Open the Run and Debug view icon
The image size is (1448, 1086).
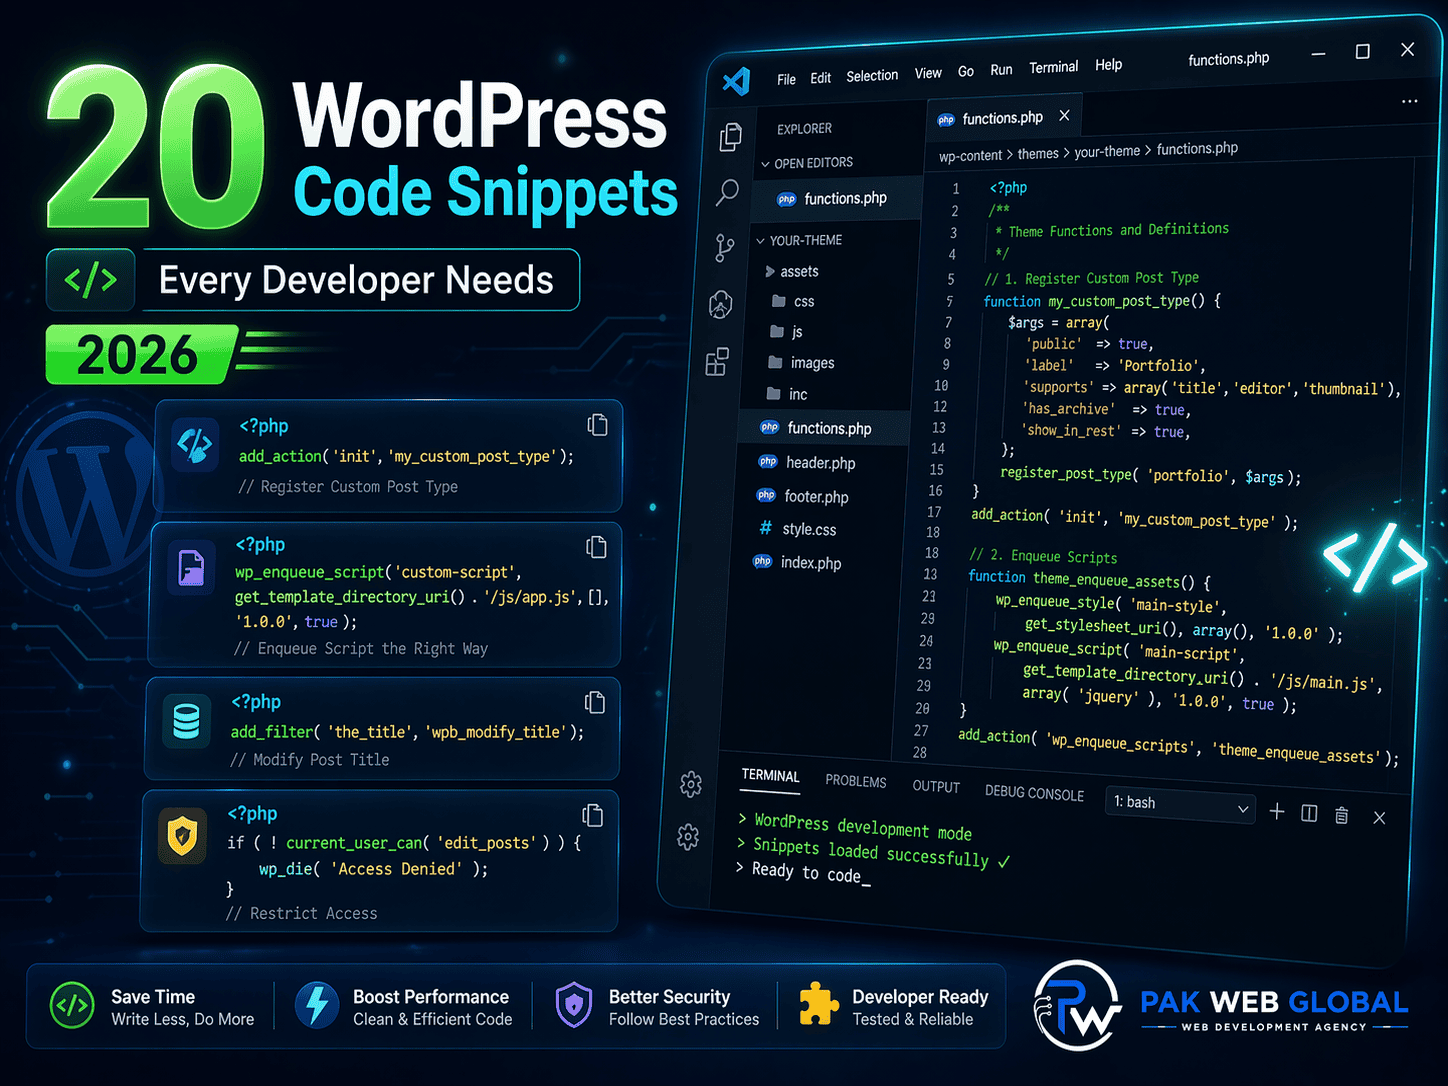point(721,304)
